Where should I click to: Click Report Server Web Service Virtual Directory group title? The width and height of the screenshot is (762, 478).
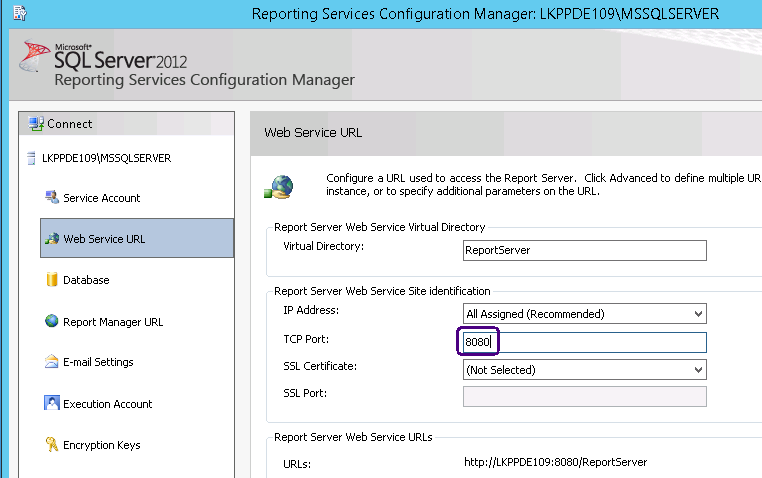(380, 227)
